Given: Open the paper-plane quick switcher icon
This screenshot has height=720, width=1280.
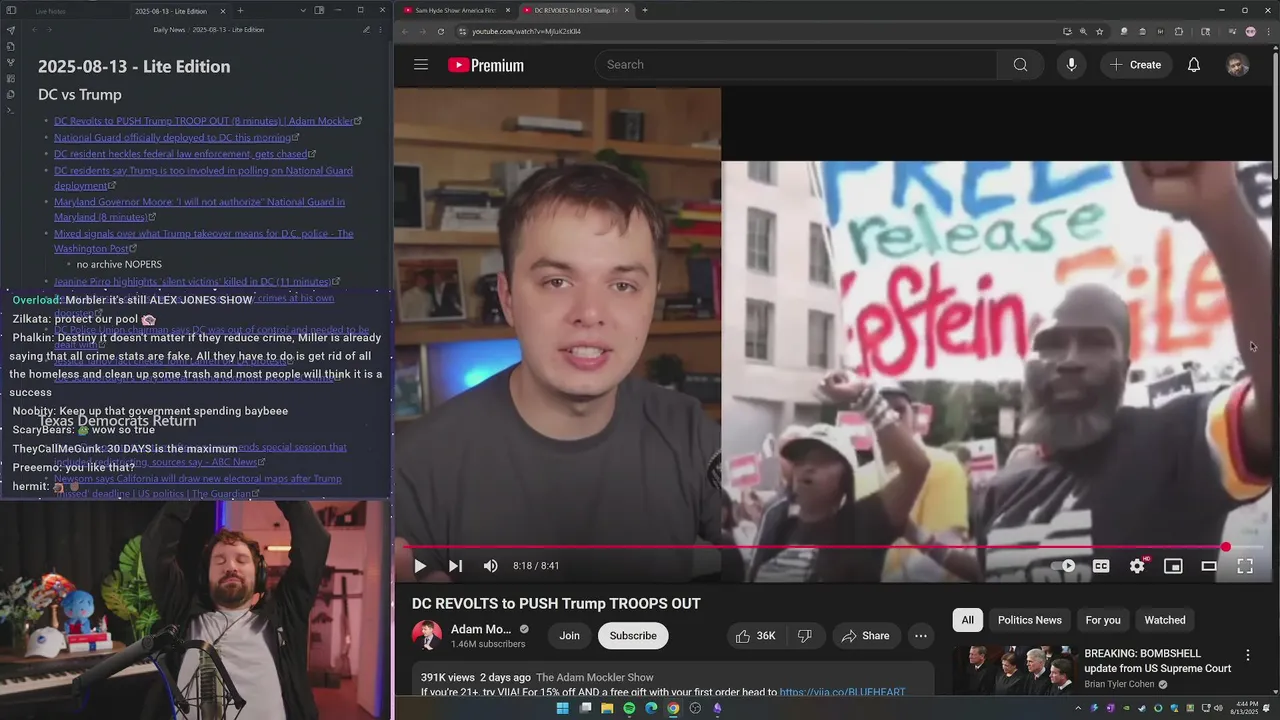Looking at the screenshot, I should [11, 30].
